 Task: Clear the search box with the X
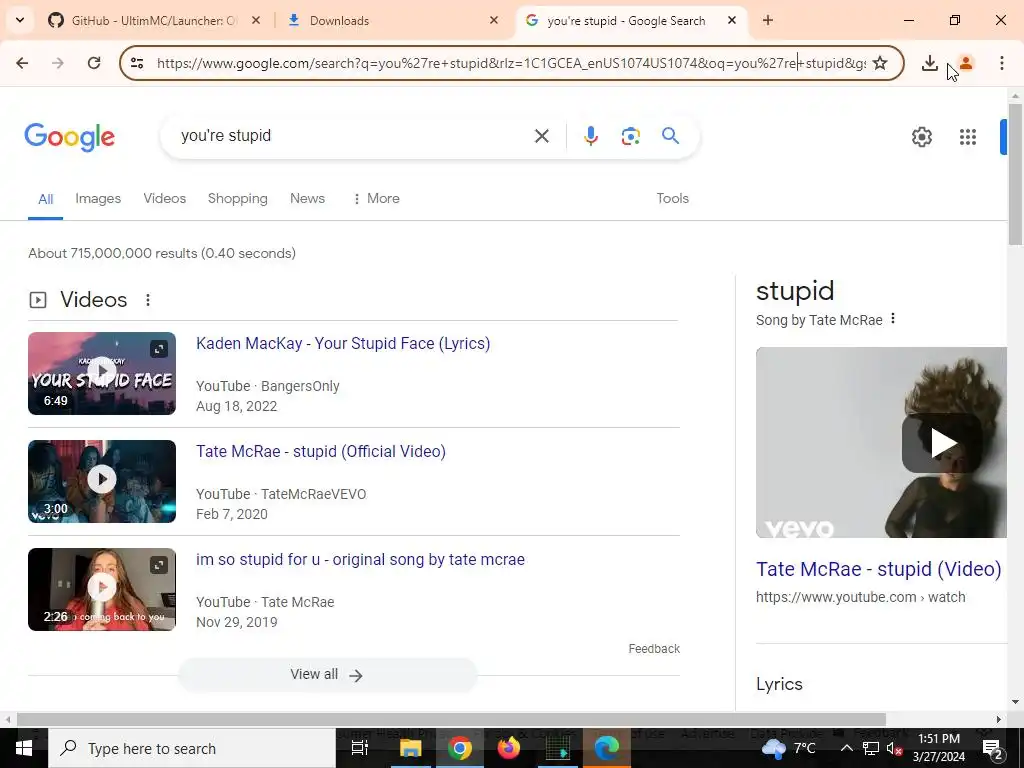pos(541,136)
